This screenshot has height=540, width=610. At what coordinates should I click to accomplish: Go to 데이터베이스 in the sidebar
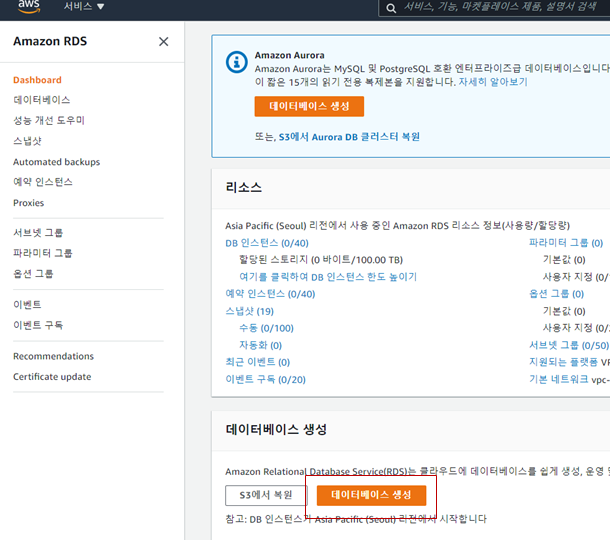[x=42, y=100]
